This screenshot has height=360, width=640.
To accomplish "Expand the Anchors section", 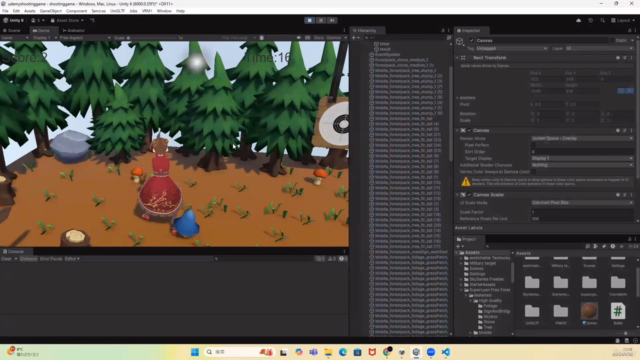I will pos(458,98).
